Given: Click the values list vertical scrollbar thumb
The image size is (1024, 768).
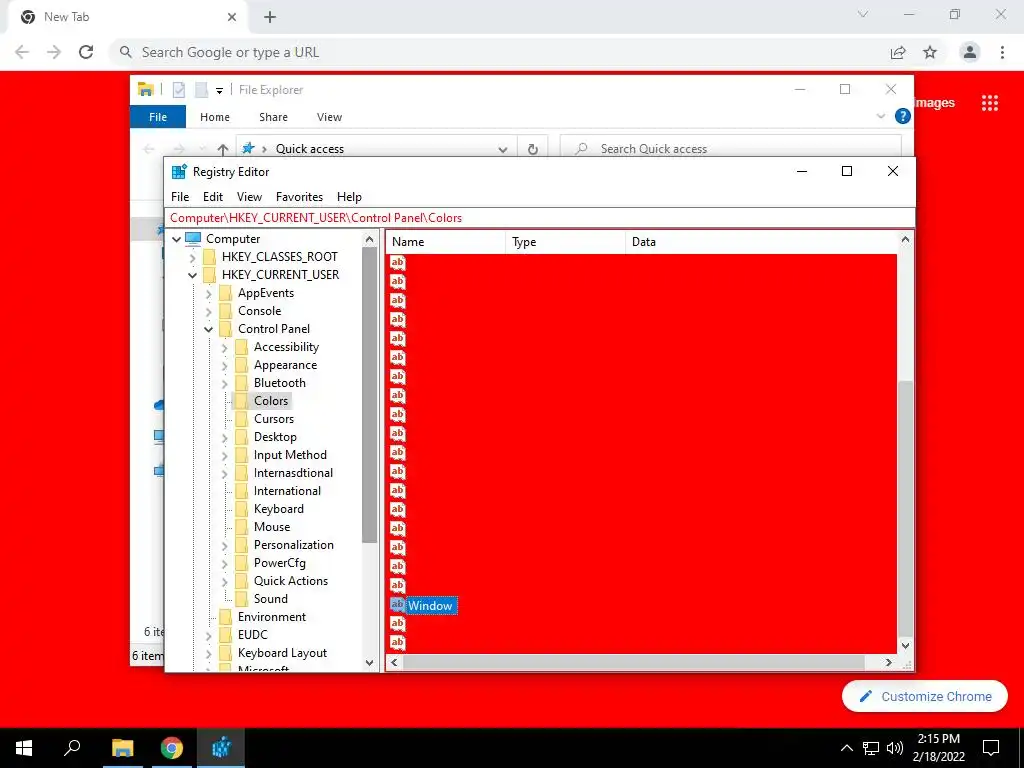Looking at the screenshot, I should (905, 508).
